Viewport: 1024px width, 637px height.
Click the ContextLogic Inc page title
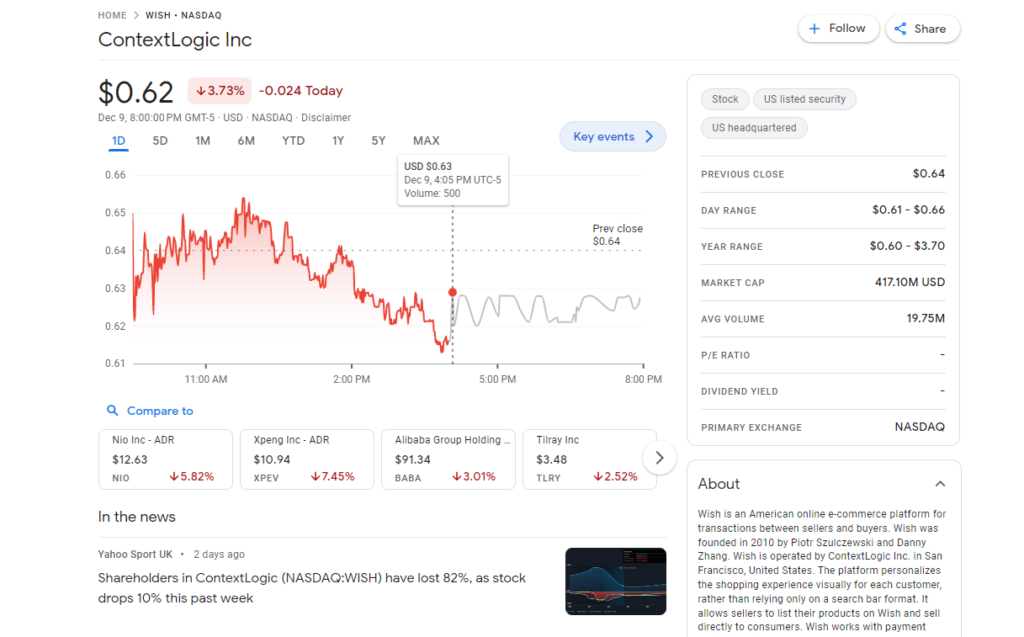174,40
